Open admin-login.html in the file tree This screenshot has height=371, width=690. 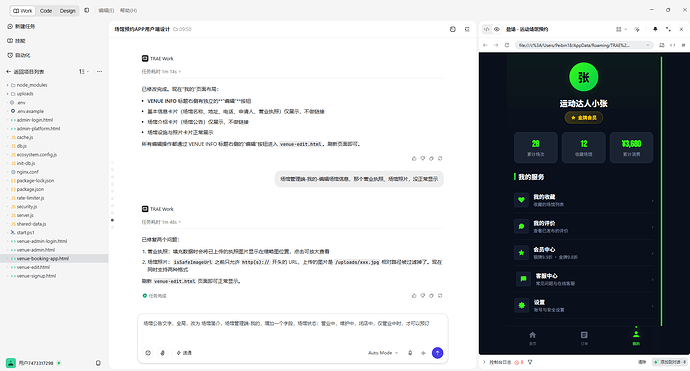32,120
